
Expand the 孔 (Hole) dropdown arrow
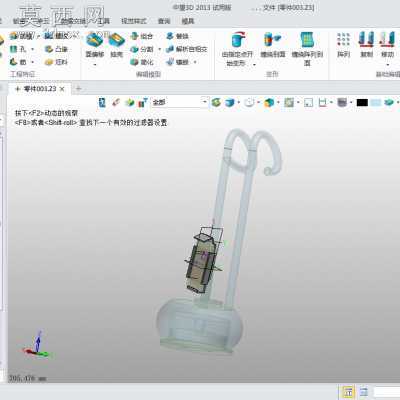32,49
